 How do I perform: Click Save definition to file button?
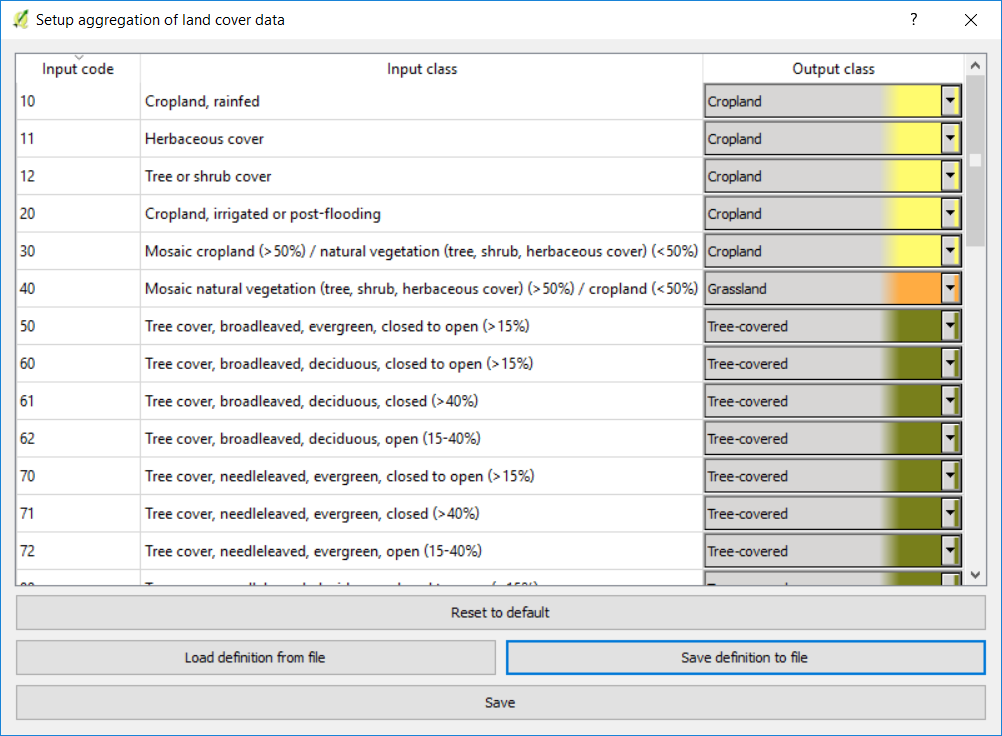tap(745, 657)
